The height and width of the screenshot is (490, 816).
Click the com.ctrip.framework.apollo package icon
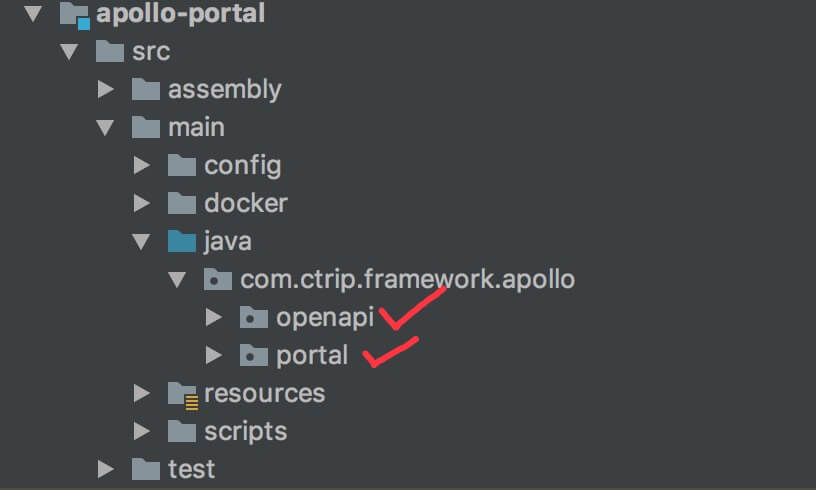pyautogui.click(x=218, y=279)
